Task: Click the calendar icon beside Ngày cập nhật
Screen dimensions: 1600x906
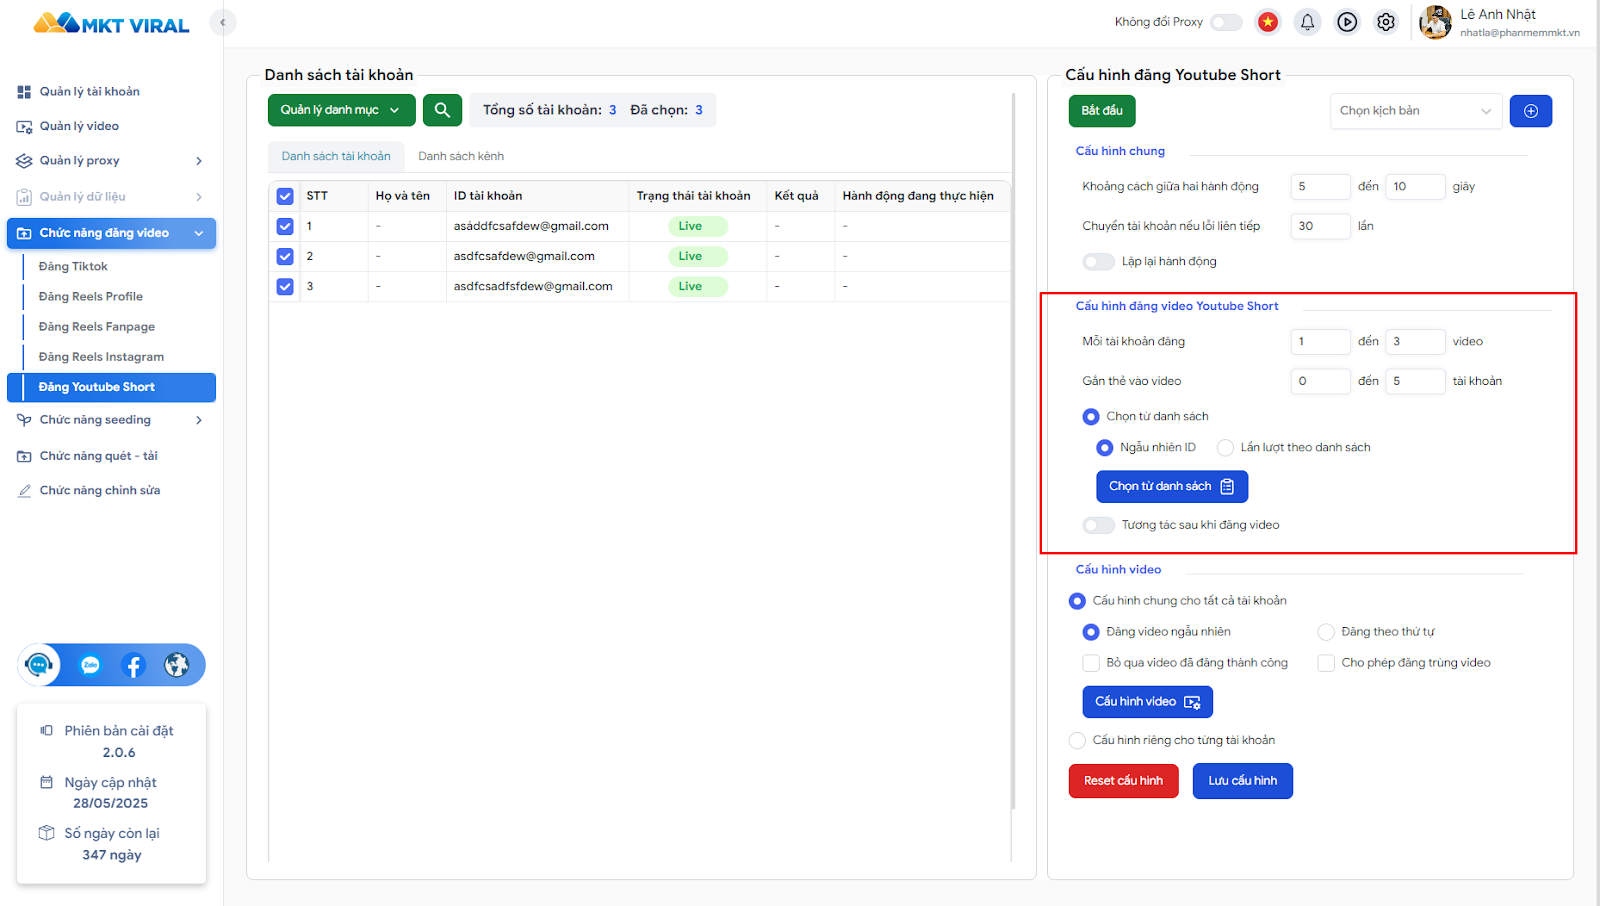Action: [x=46, y=782]
